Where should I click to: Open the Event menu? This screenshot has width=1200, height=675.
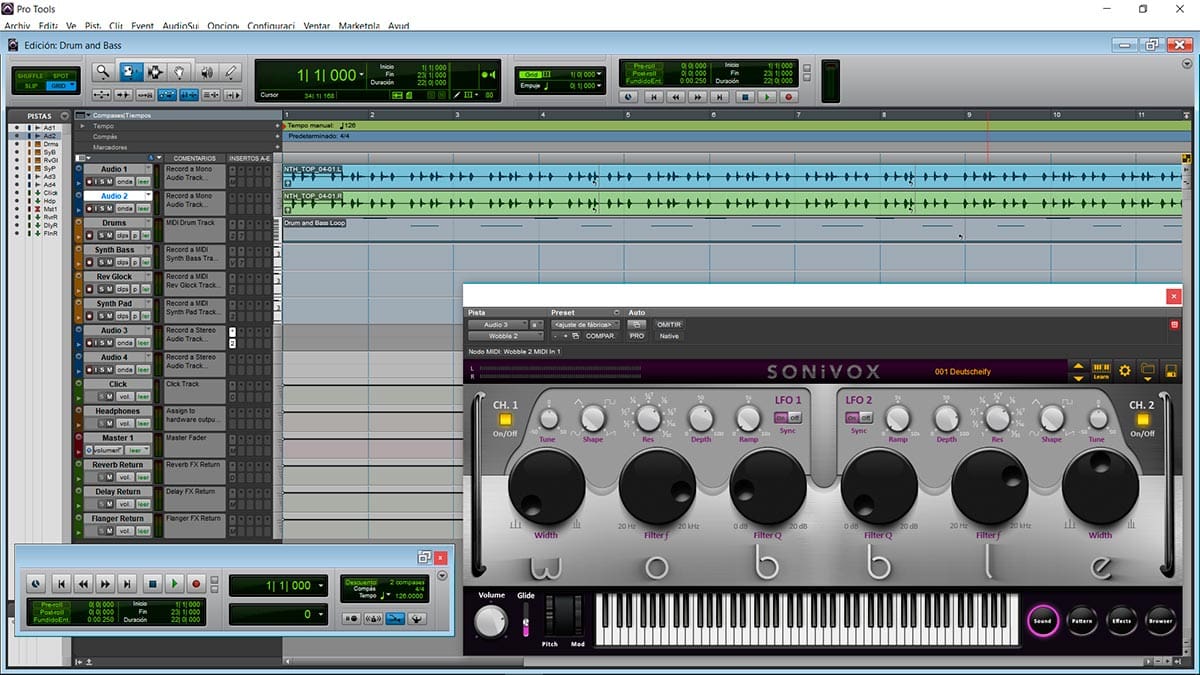coord(141,25)
